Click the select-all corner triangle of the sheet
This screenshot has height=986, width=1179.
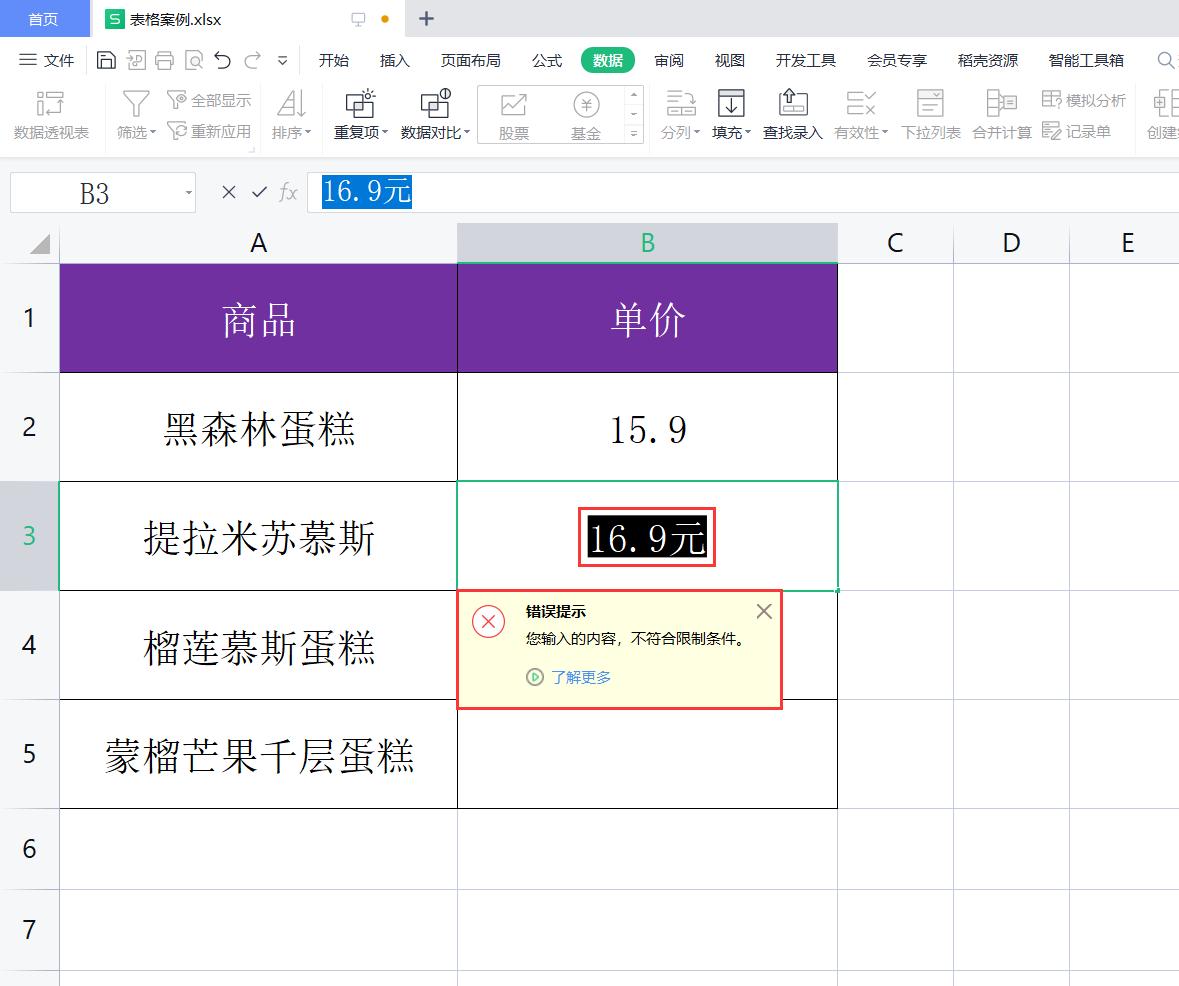39,244
